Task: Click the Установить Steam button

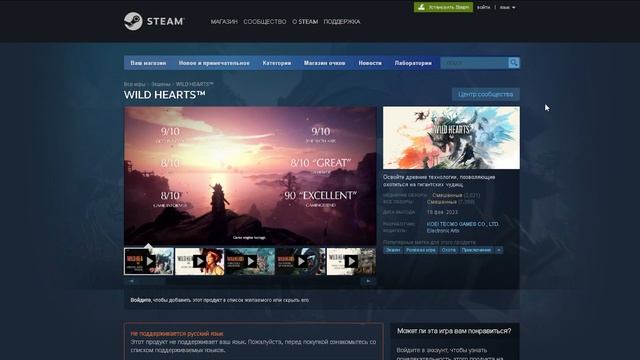Action: click(443, 7)
